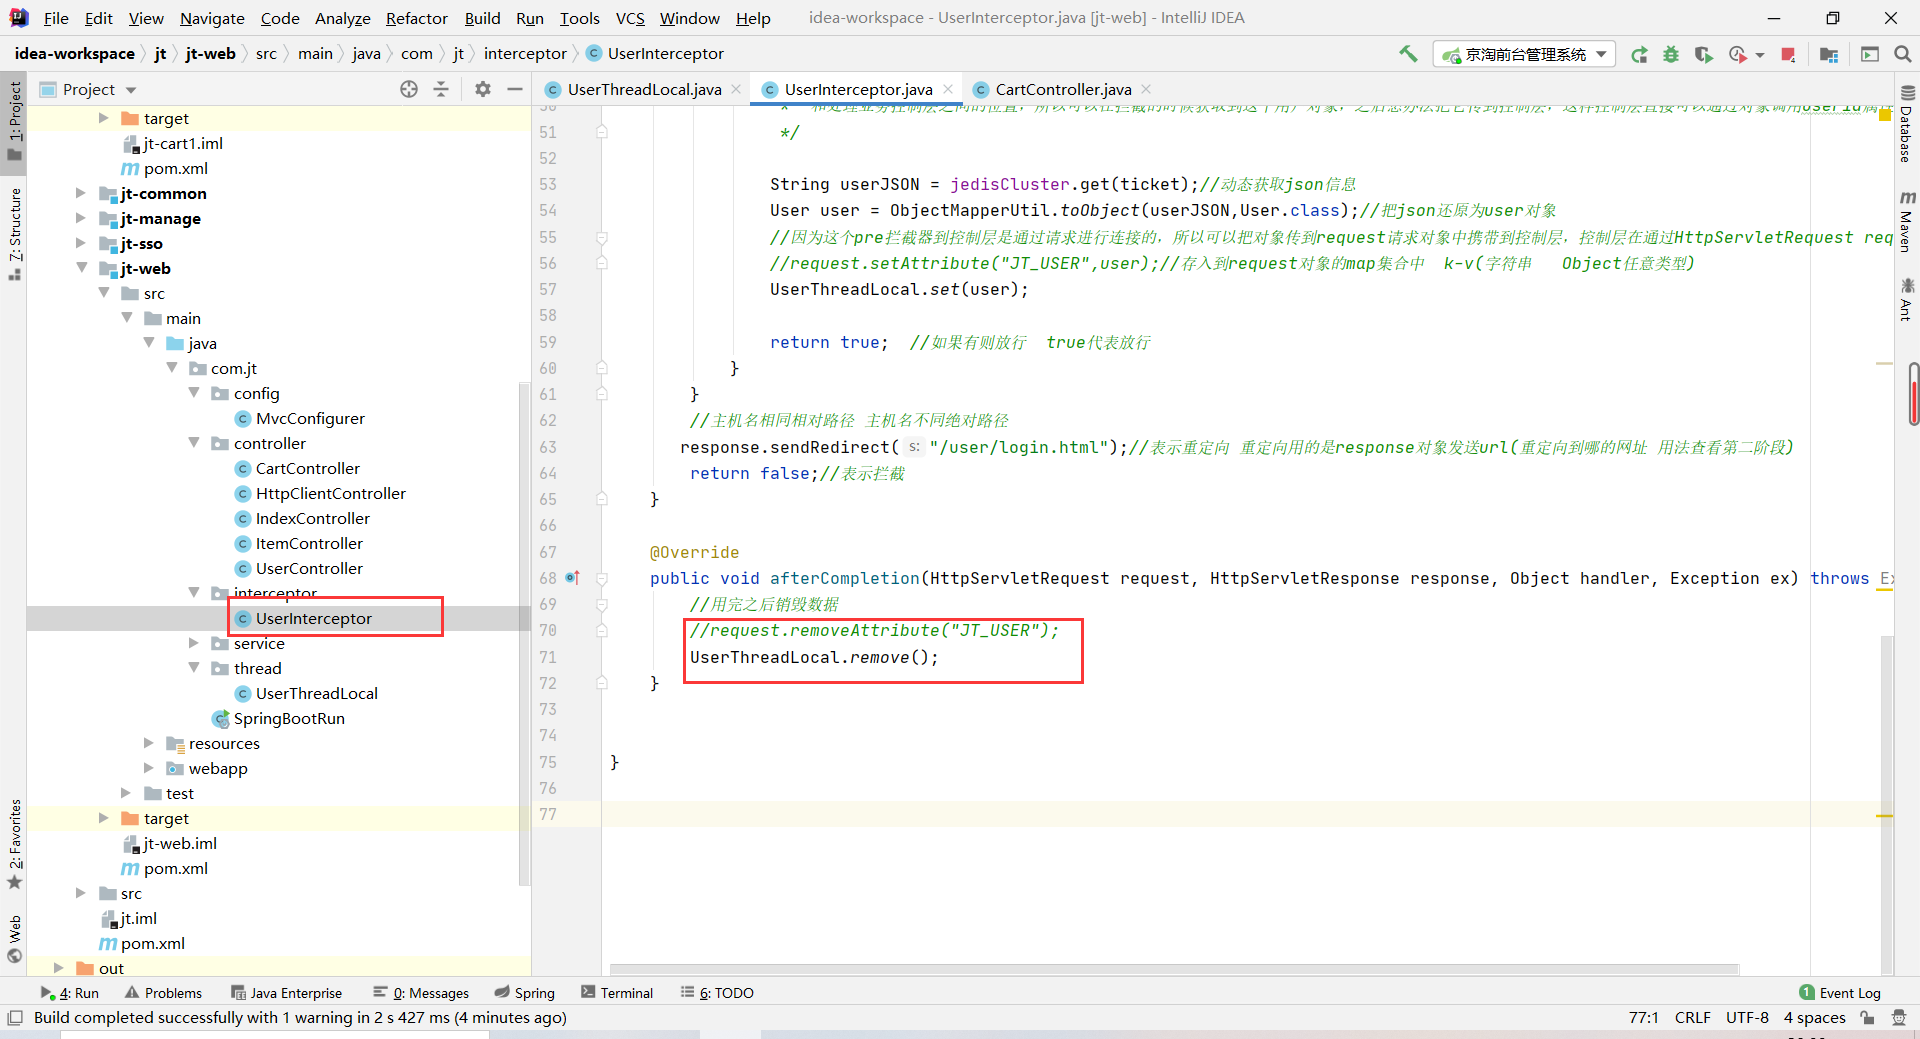1920x1039 pixels.
Task: Open the File menu
Action: [x=56, y=18]
